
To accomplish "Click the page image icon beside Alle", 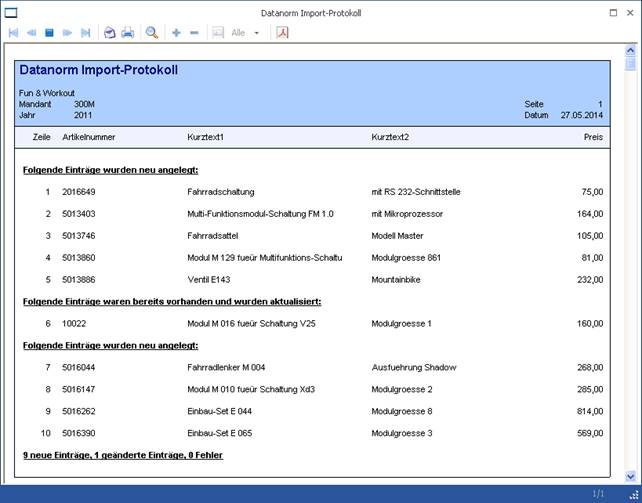I will (217, 33).
